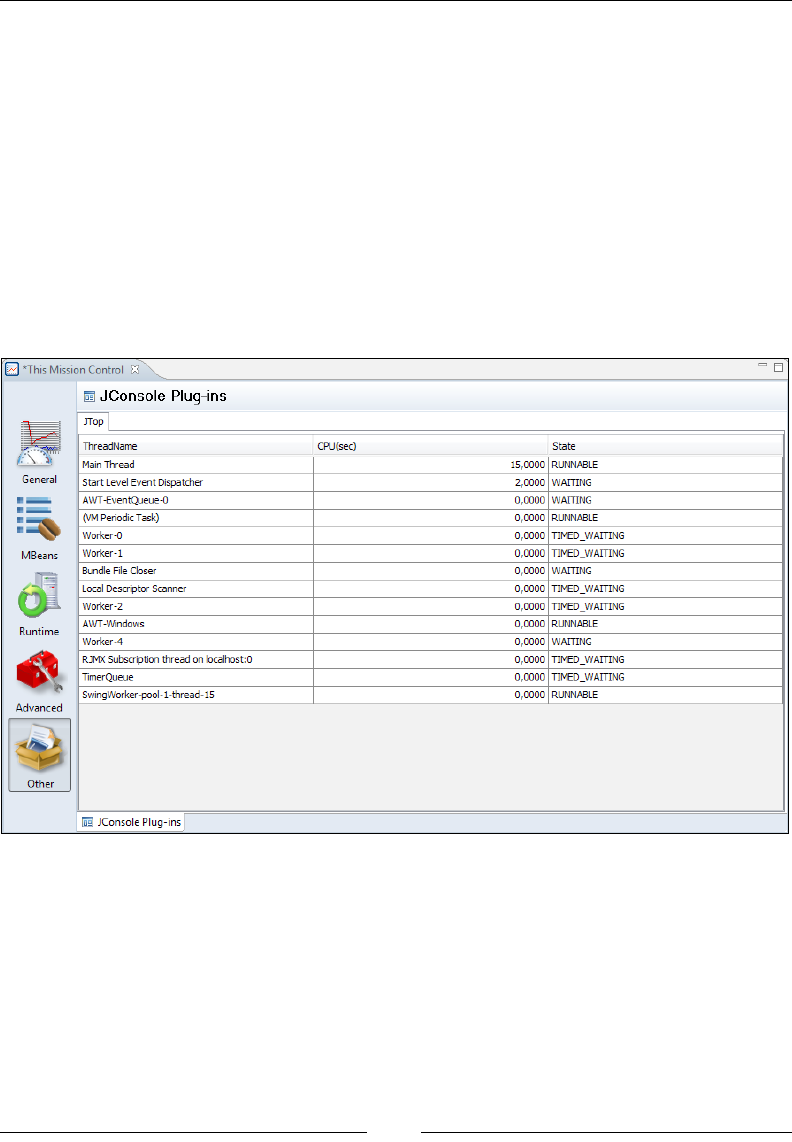Select the TimerQueue thread row
792x1142 pixels.
(431, 677)
